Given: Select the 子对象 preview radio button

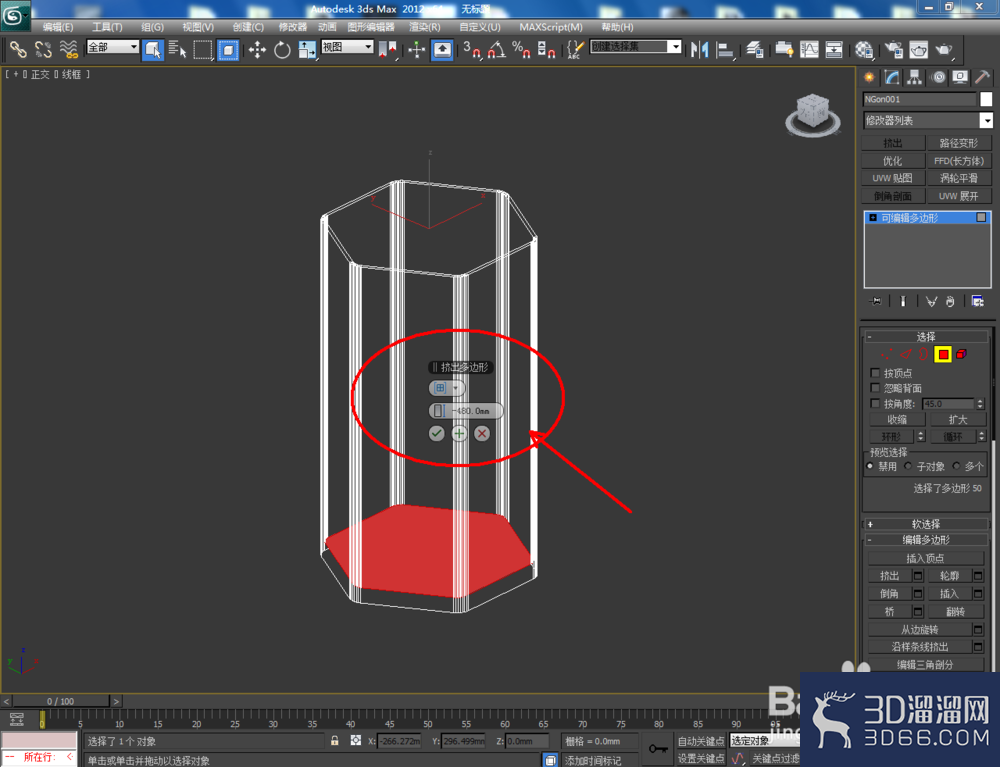Looking at the screenshot, I should pos(908,466).
